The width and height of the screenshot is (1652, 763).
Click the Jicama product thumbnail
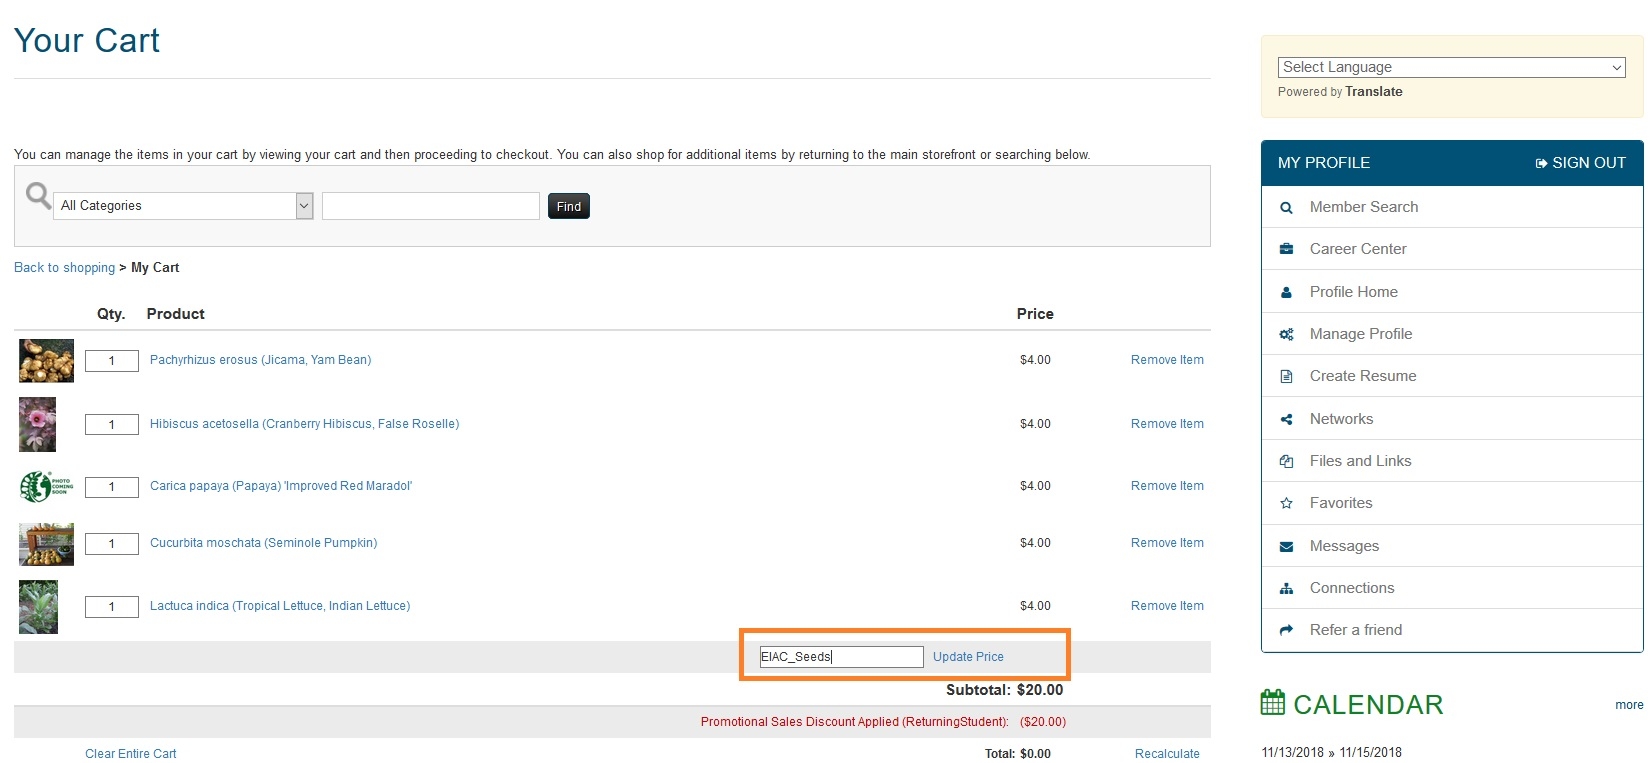46,361
